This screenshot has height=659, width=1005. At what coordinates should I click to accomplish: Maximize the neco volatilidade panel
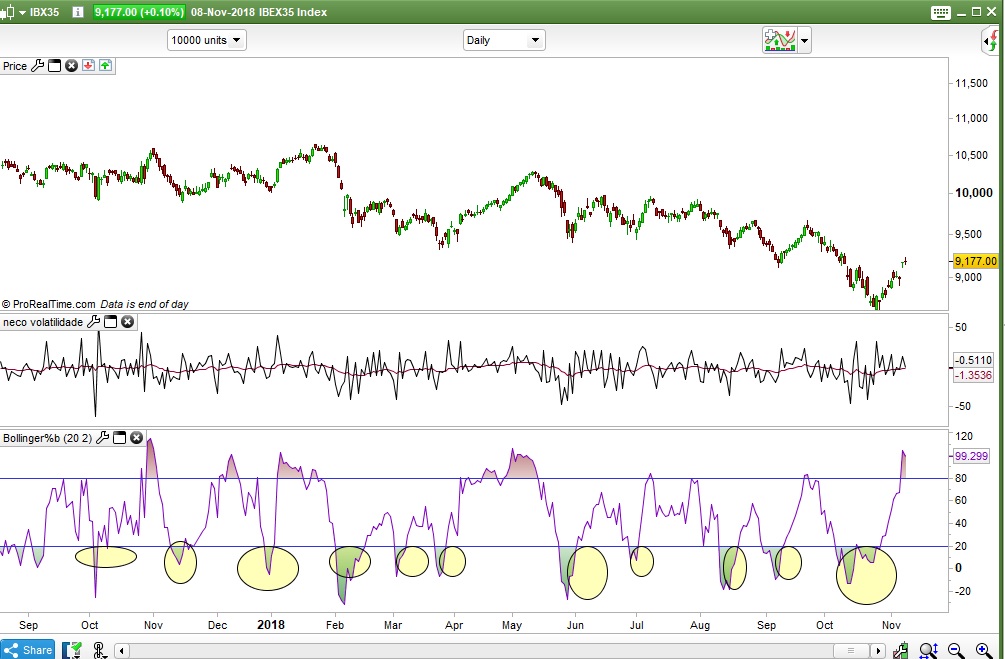coord(110,321)
